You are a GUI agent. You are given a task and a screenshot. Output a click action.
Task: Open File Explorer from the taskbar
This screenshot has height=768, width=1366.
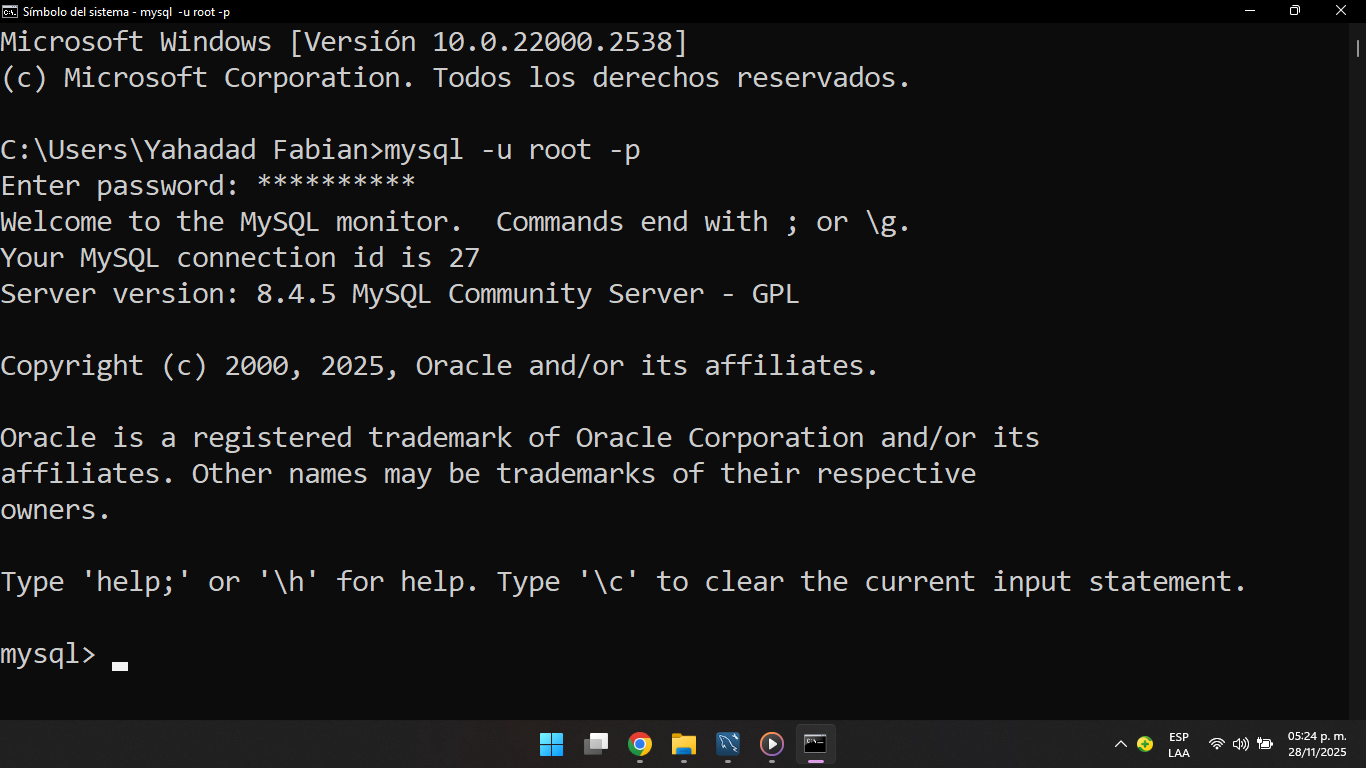[x=684, y=744]
